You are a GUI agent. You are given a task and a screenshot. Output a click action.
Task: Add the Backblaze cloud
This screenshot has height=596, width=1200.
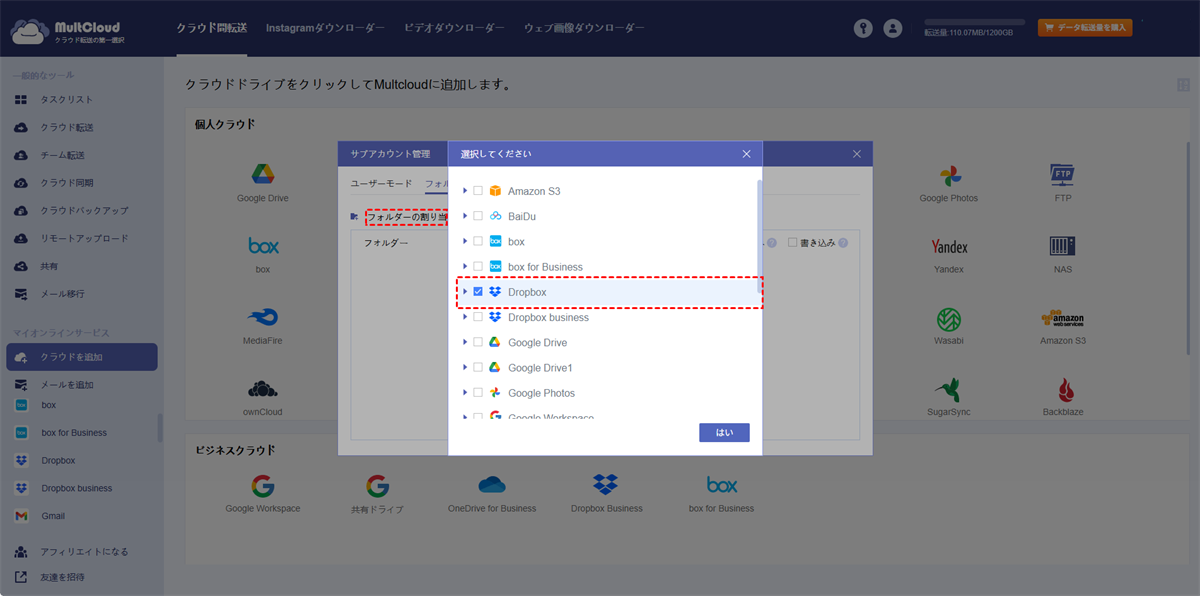(x=1063, y=396)
